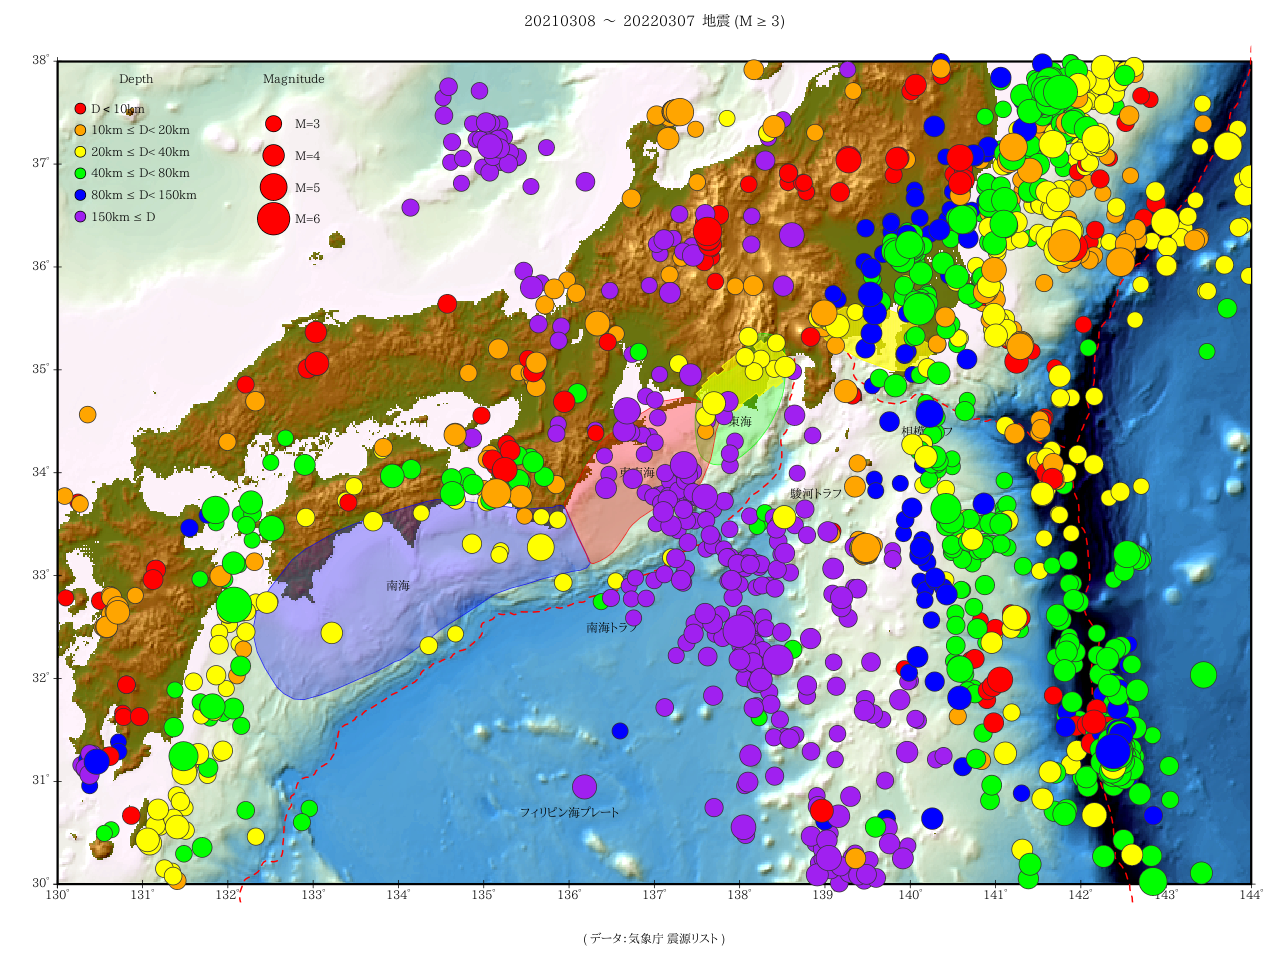The image size is (1280, 960).
Task: Click the M=4 magnitude legend circle
Action: 273,155
